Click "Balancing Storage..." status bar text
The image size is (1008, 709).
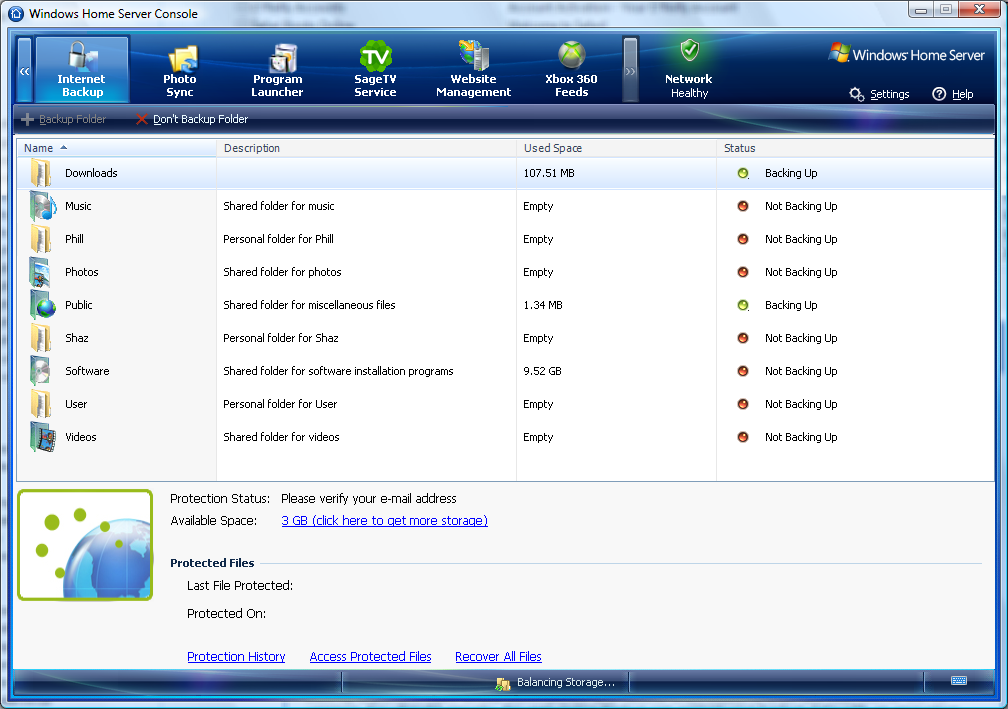[x=566, y=683]
